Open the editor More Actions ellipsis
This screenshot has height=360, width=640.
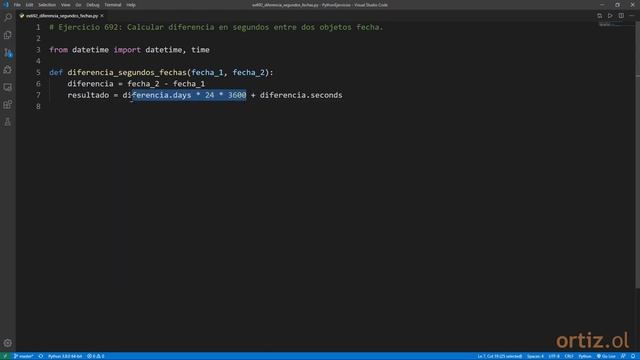point(631,16)
